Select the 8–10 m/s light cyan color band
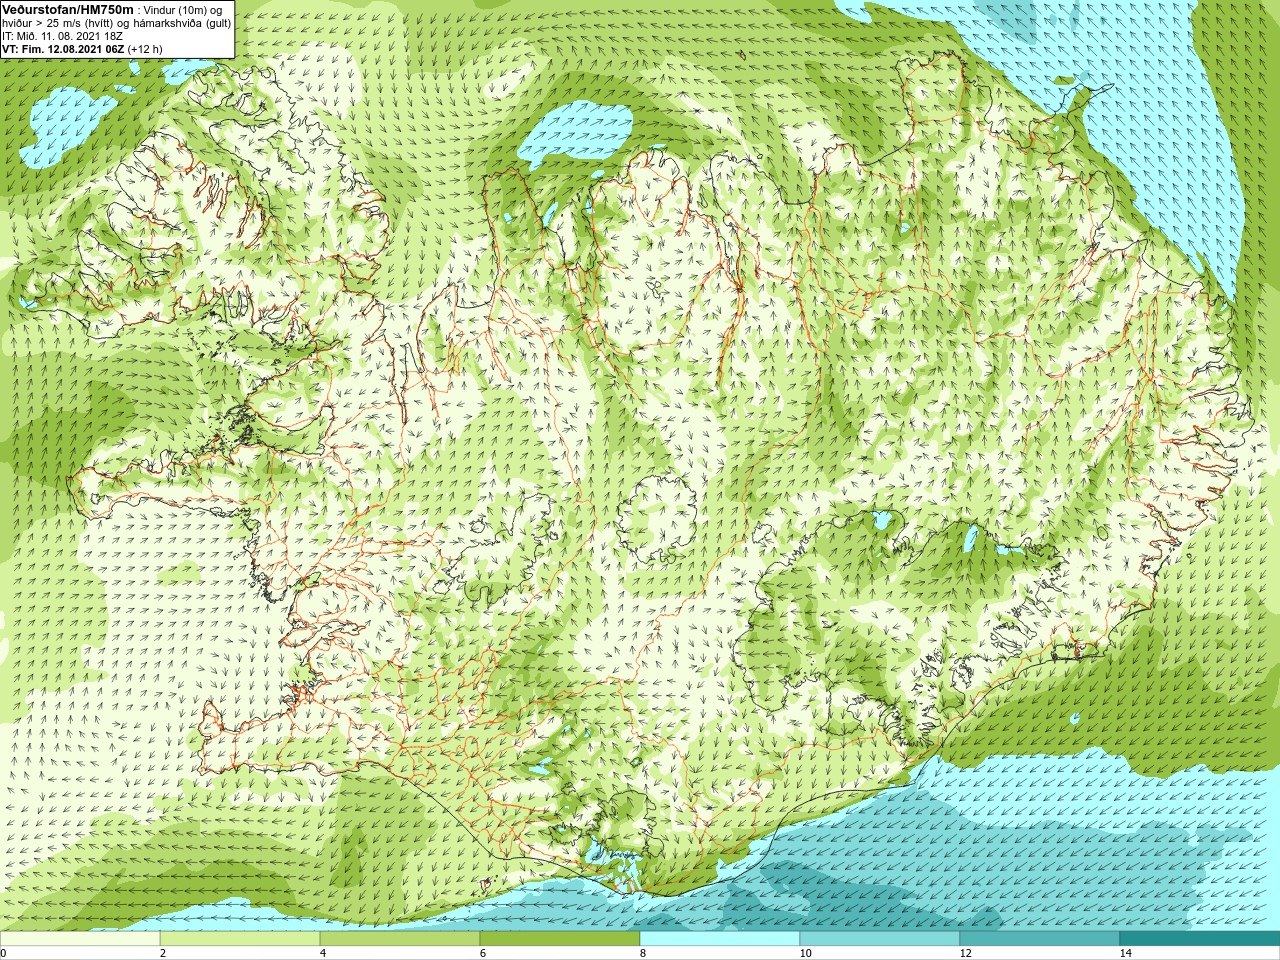This screenshot has height=960, width=1280. [720, 939]
